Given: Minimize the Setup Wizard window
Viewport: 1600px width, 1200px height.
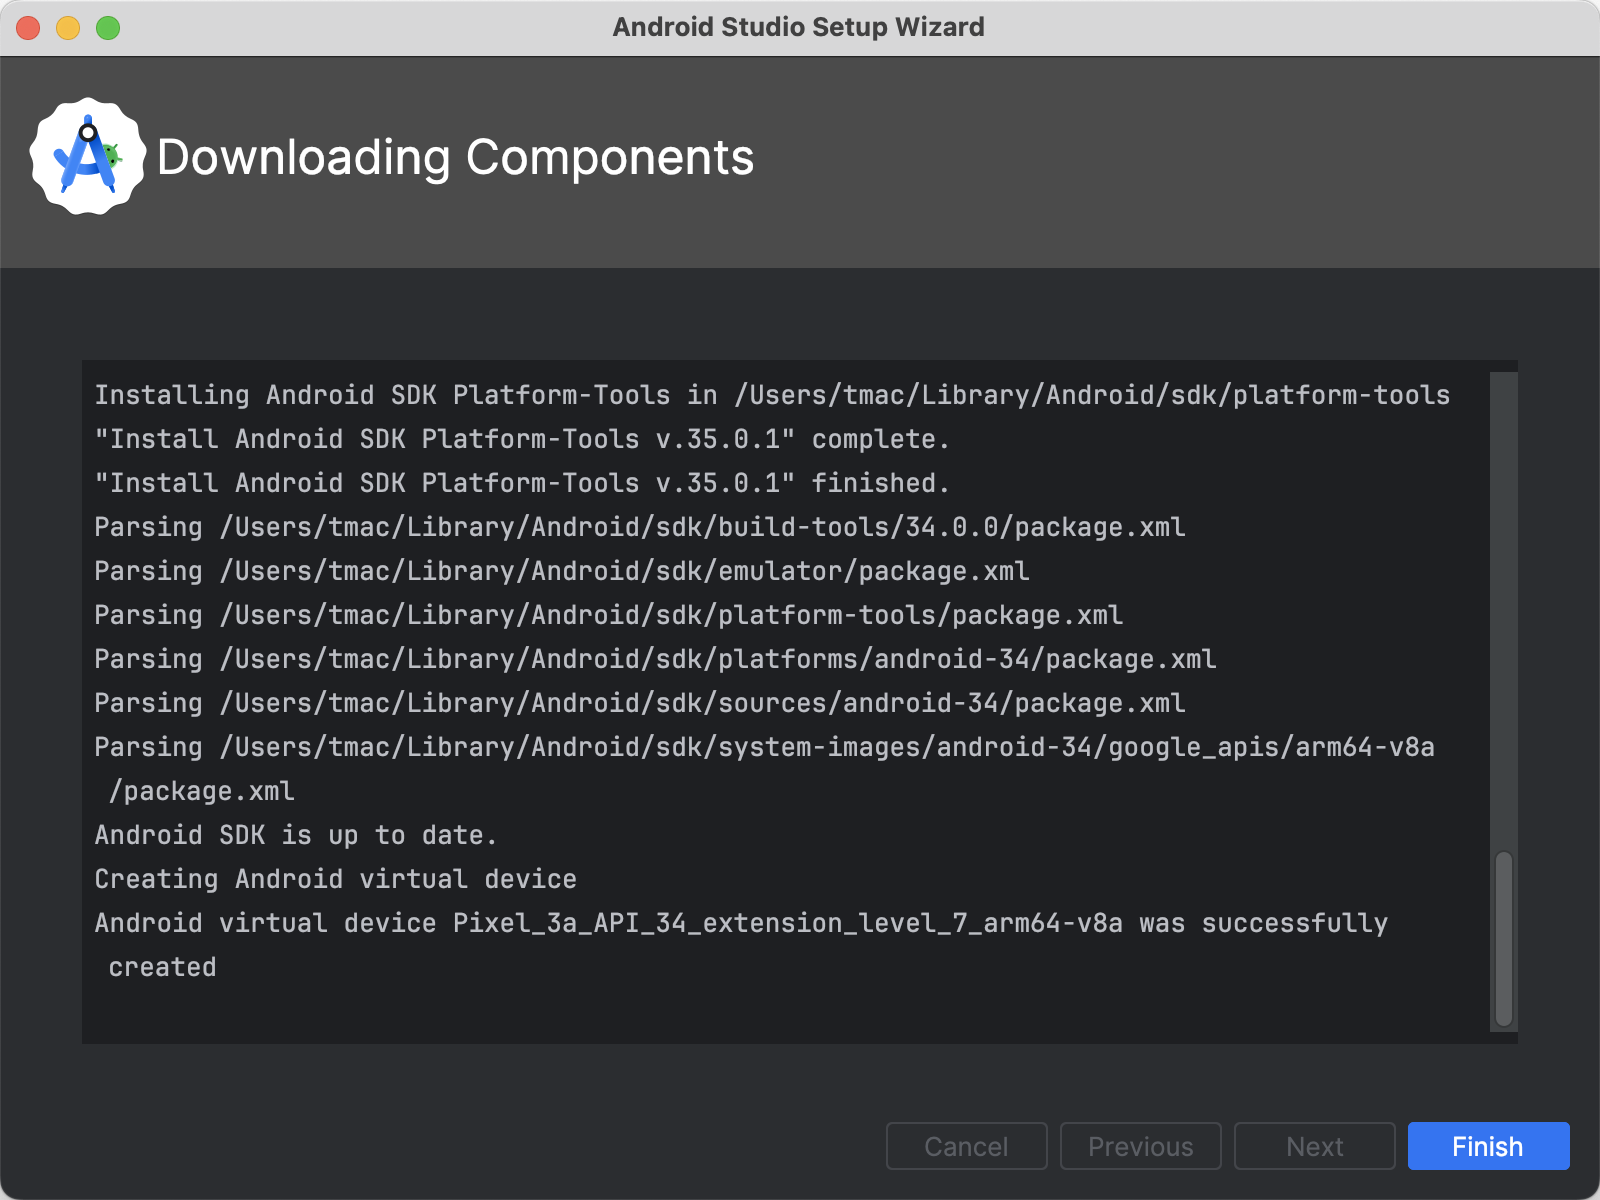Looking at the screenshot, I should [68, 28].
